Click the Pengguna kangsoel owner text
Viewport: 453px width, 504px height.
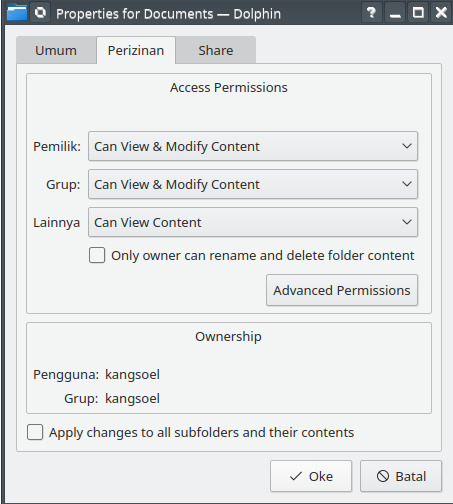click(97, 375)
